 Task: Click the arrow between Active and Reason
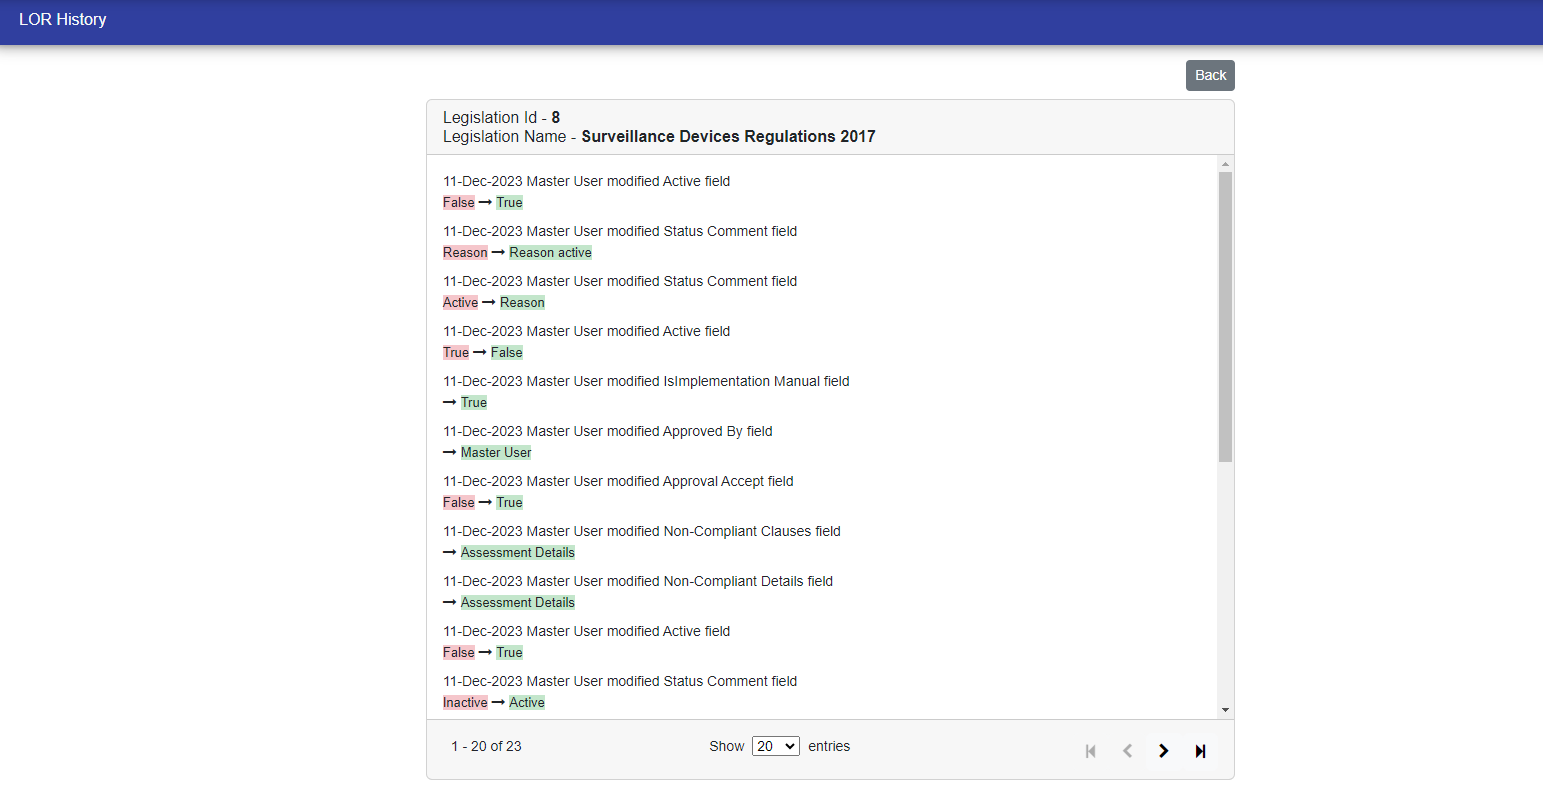pyautogui.click(x=489, y=303)
